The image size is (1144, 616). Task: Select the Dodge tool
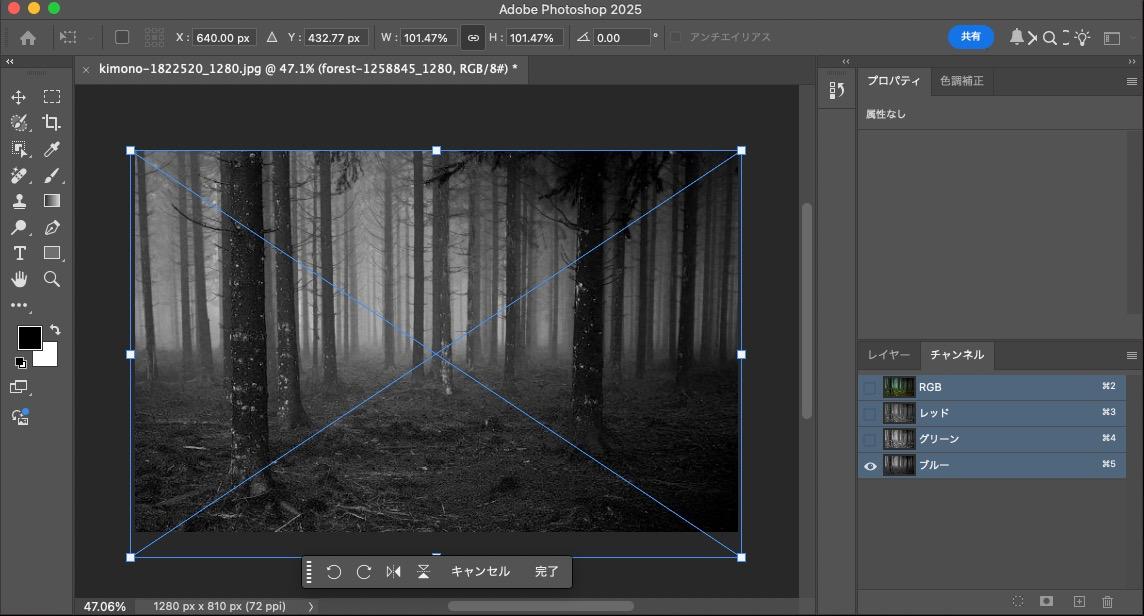[x=19, y=228]
